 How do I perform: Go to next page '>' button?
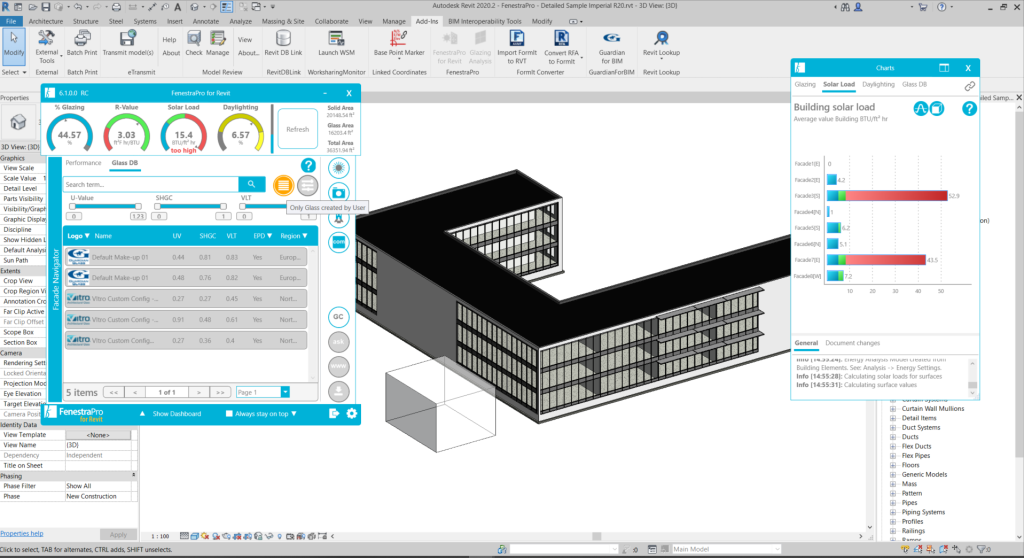coord(199,393)
